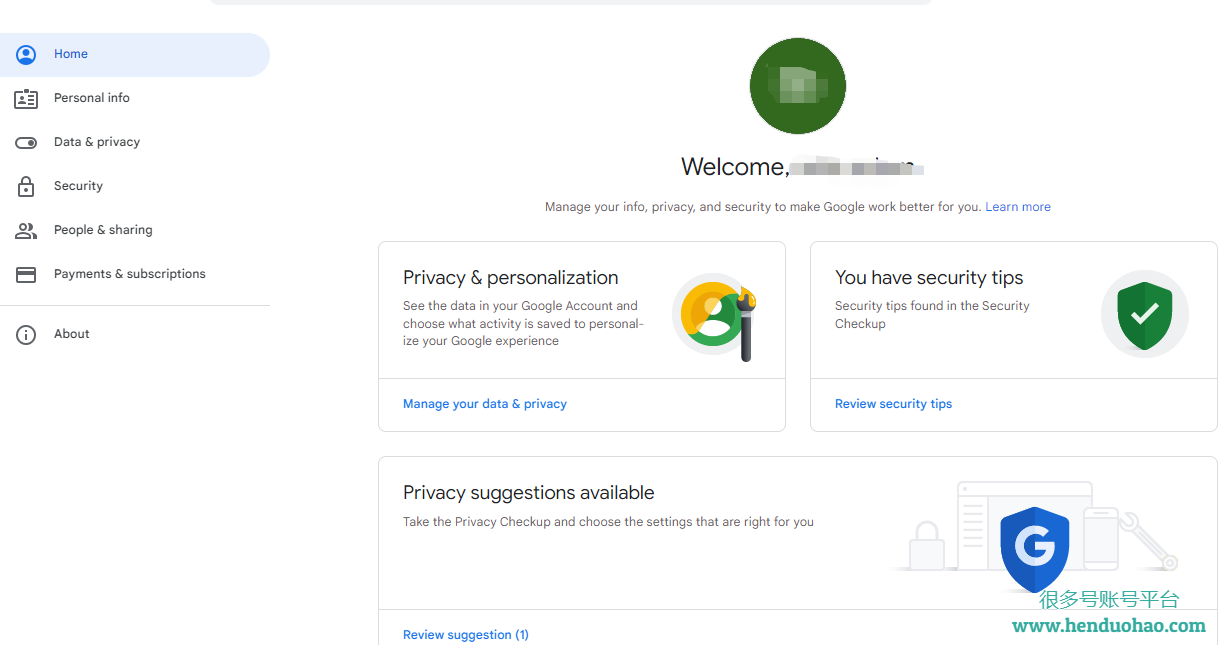This screenshot has width=1219, height=645.
Task: Go to Data & privacy section
Action: point(135,142)
